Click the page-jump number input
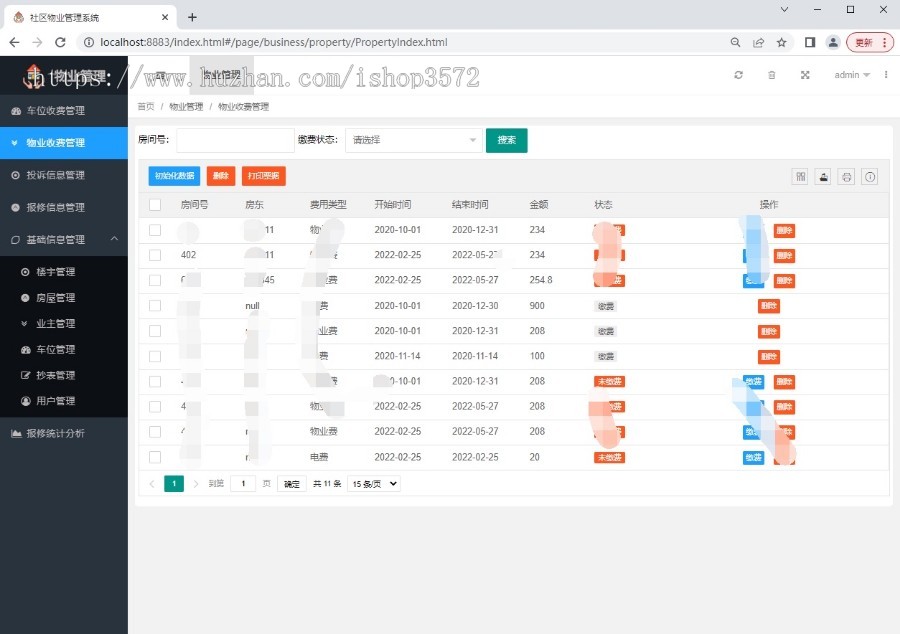900x634 pixels. tap(243, 484)
